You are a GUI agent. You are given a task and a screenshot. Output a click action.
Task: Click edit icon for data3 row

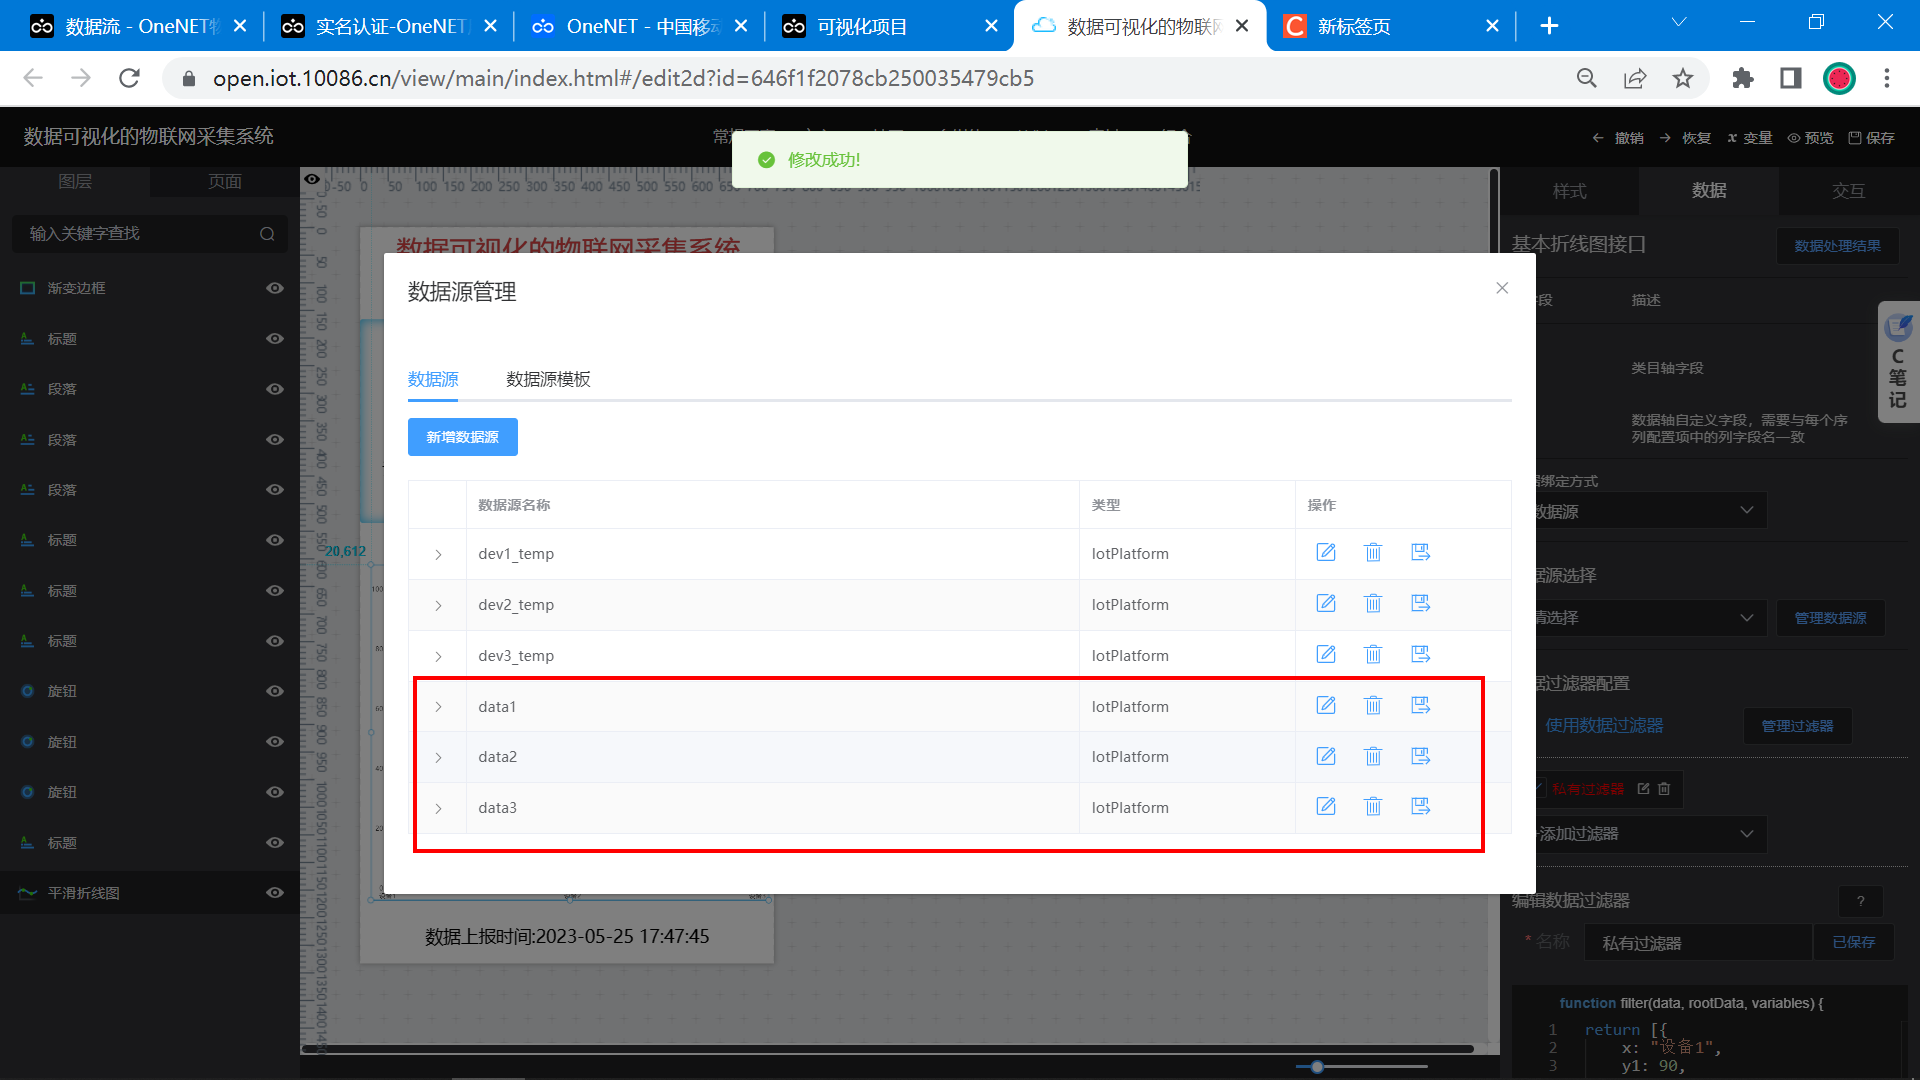point(1326,807)
